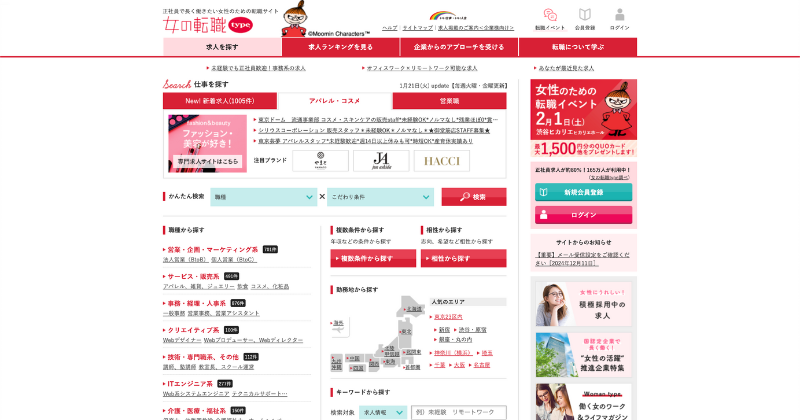Click the JA jun ashida brand logo
800x420 pixels.
tap(381, 161)
